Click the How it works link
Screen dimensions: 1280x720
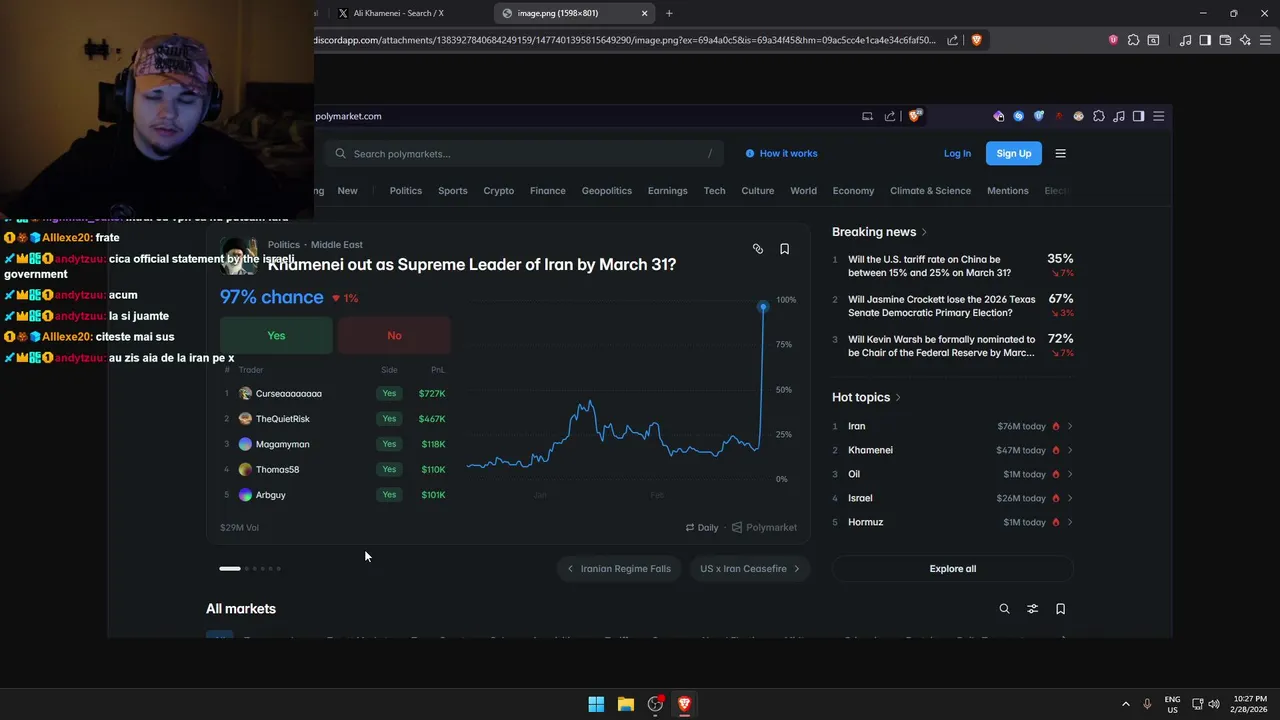pos(788,153)
